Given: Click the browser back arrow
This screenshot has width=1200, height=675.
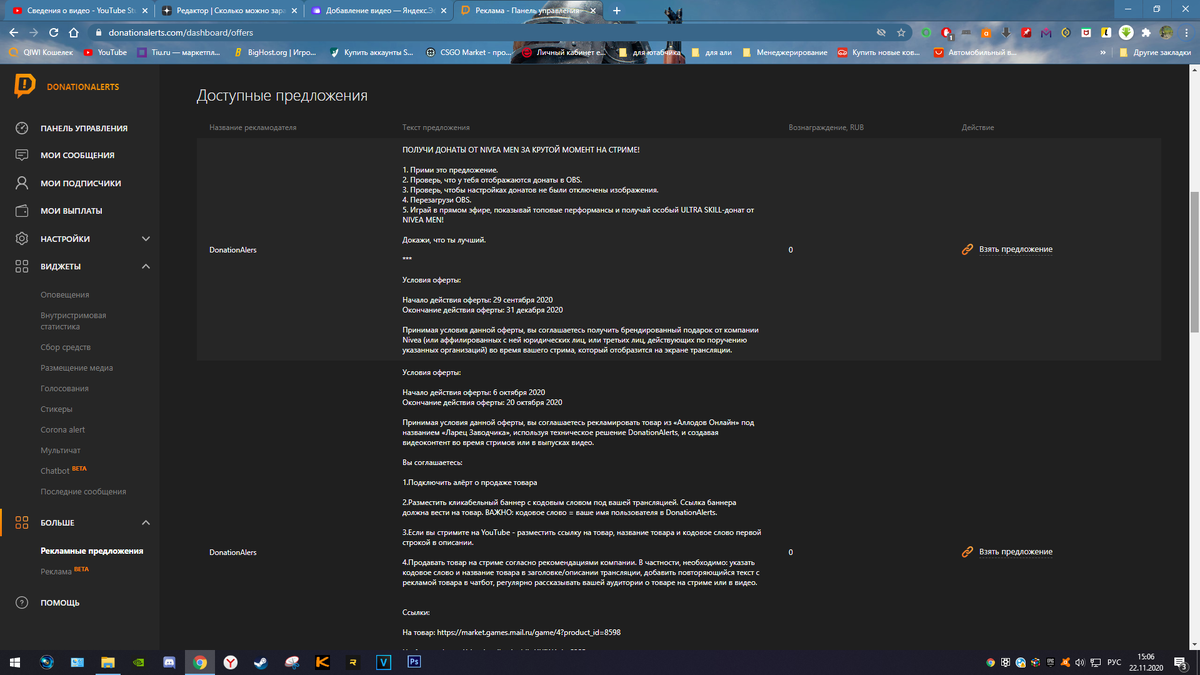Looking at the screenshot, I should coord(13,32).
